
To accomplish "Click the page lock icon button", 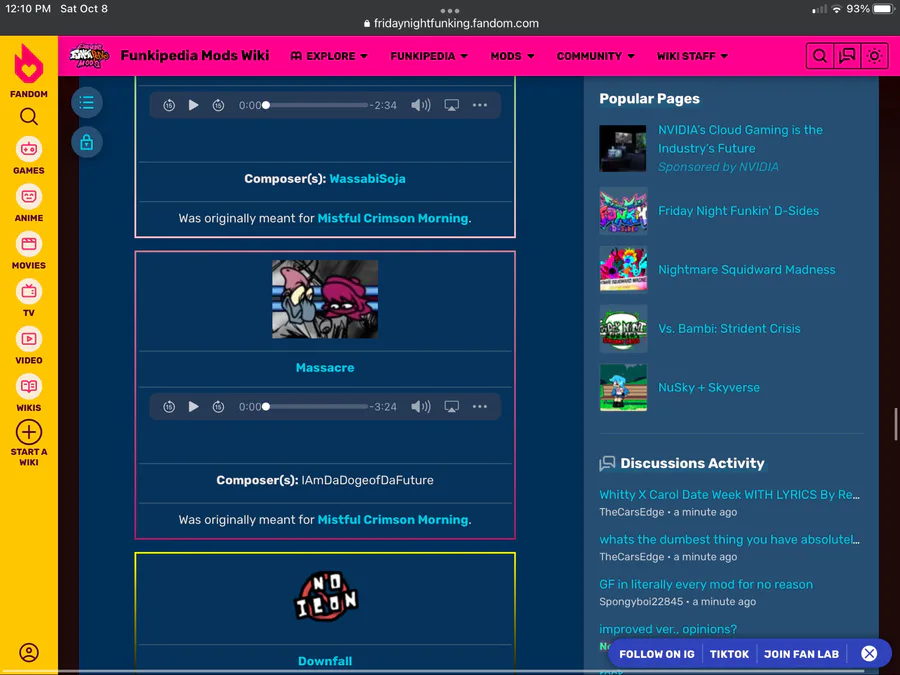I will 87,142.
